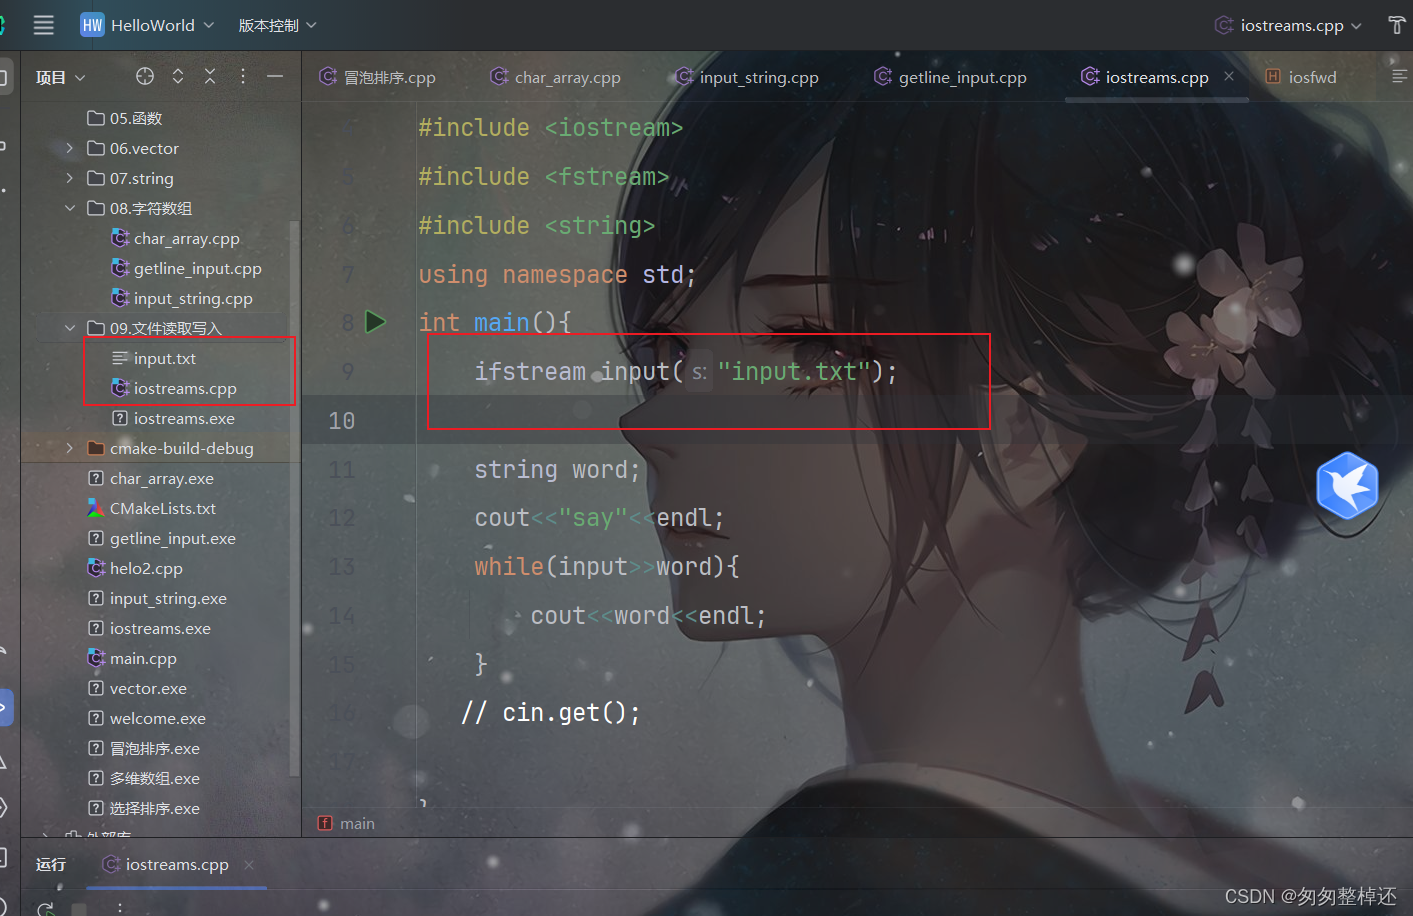Open the run panel more options icon

coord(120,908)
